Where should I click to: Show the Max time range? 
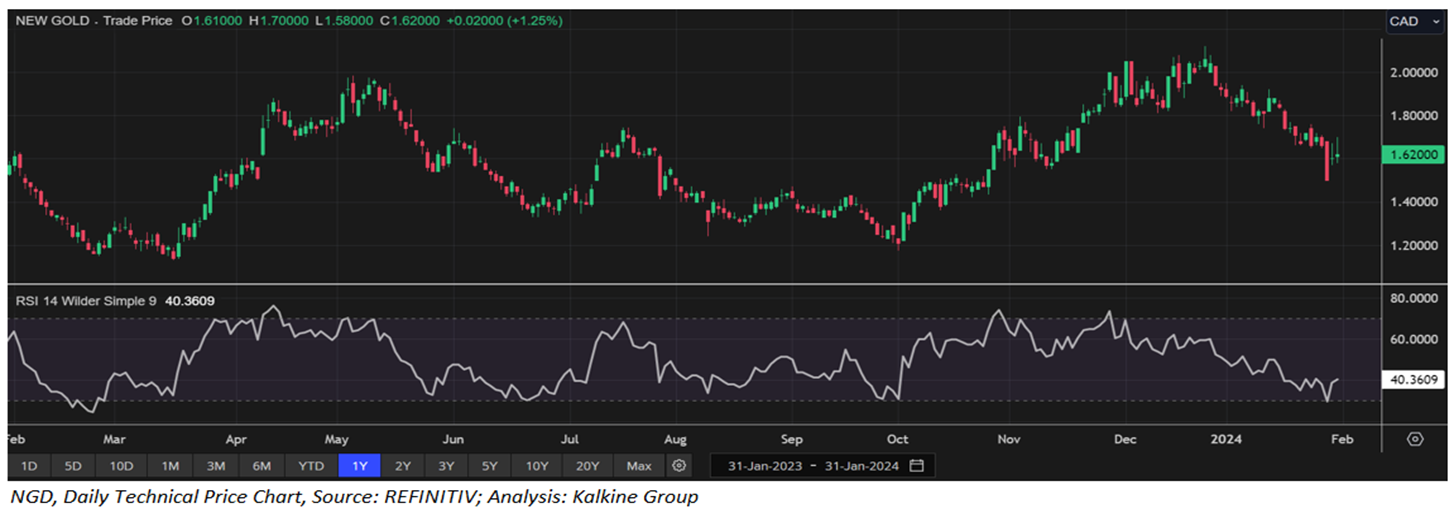click(x=639, y=466)
